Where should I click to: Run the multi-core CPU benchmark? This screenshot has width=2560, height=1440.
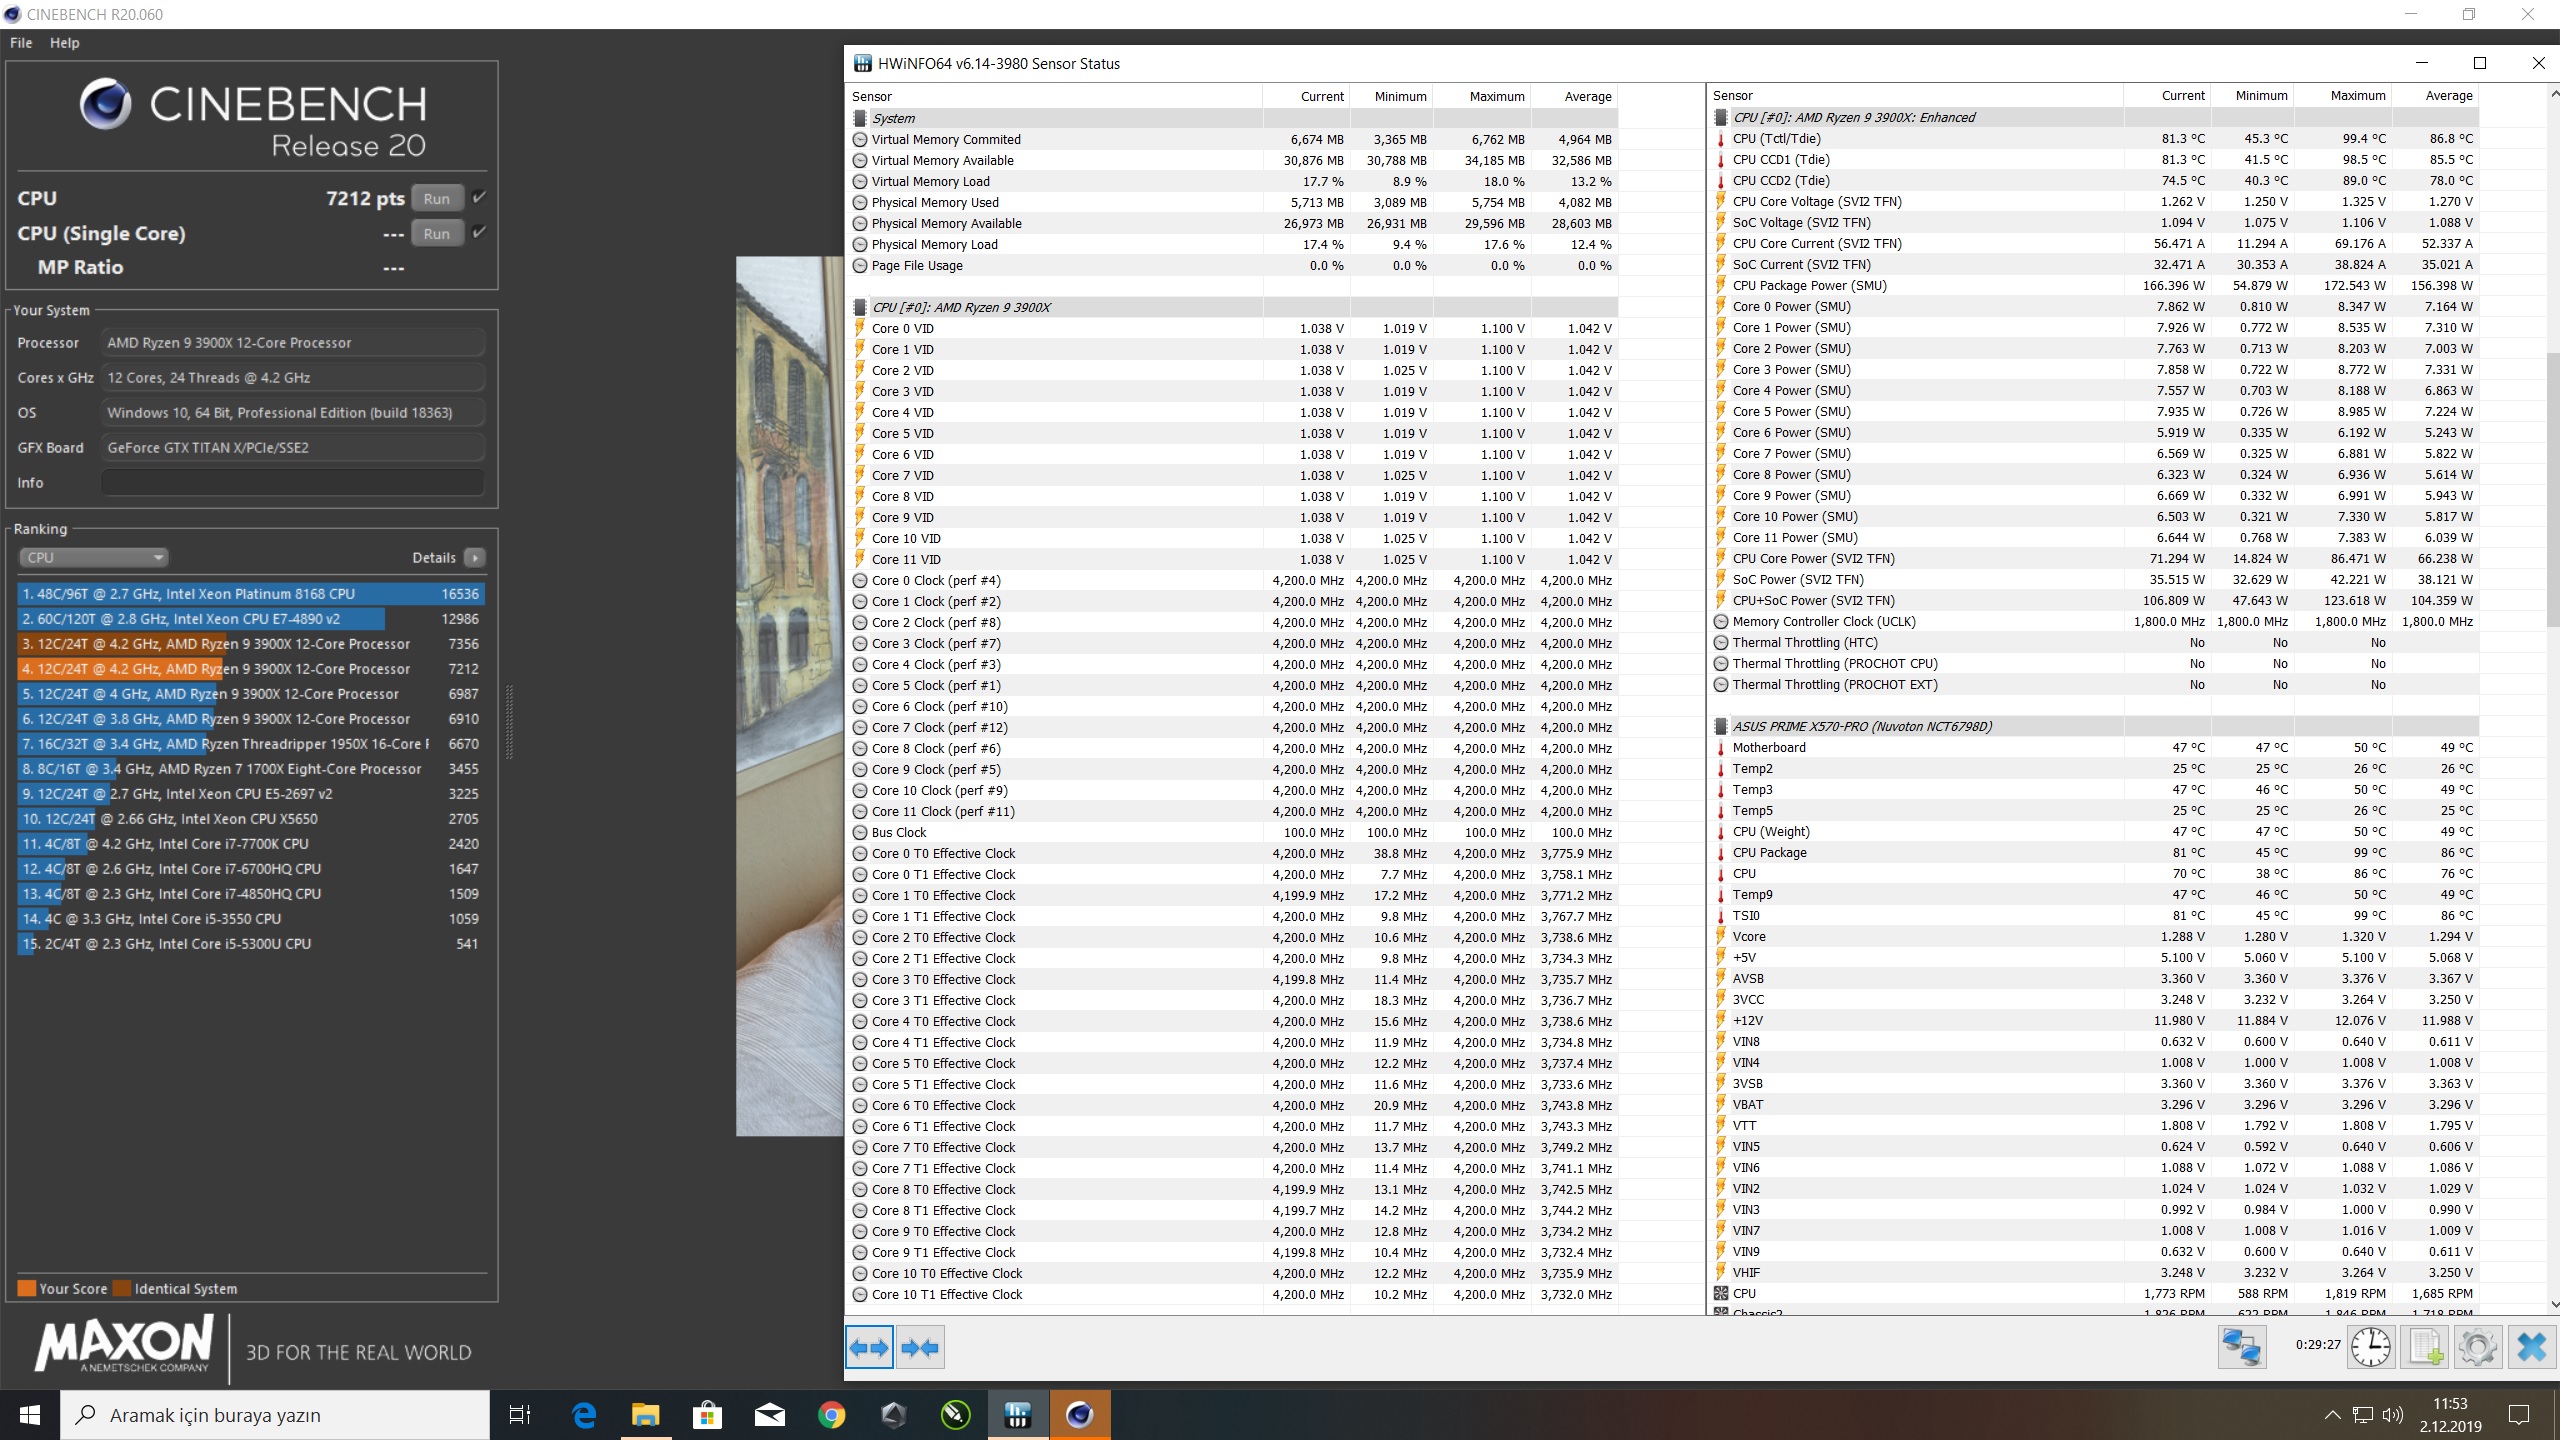pyautogui.click(x=437, y=198)
